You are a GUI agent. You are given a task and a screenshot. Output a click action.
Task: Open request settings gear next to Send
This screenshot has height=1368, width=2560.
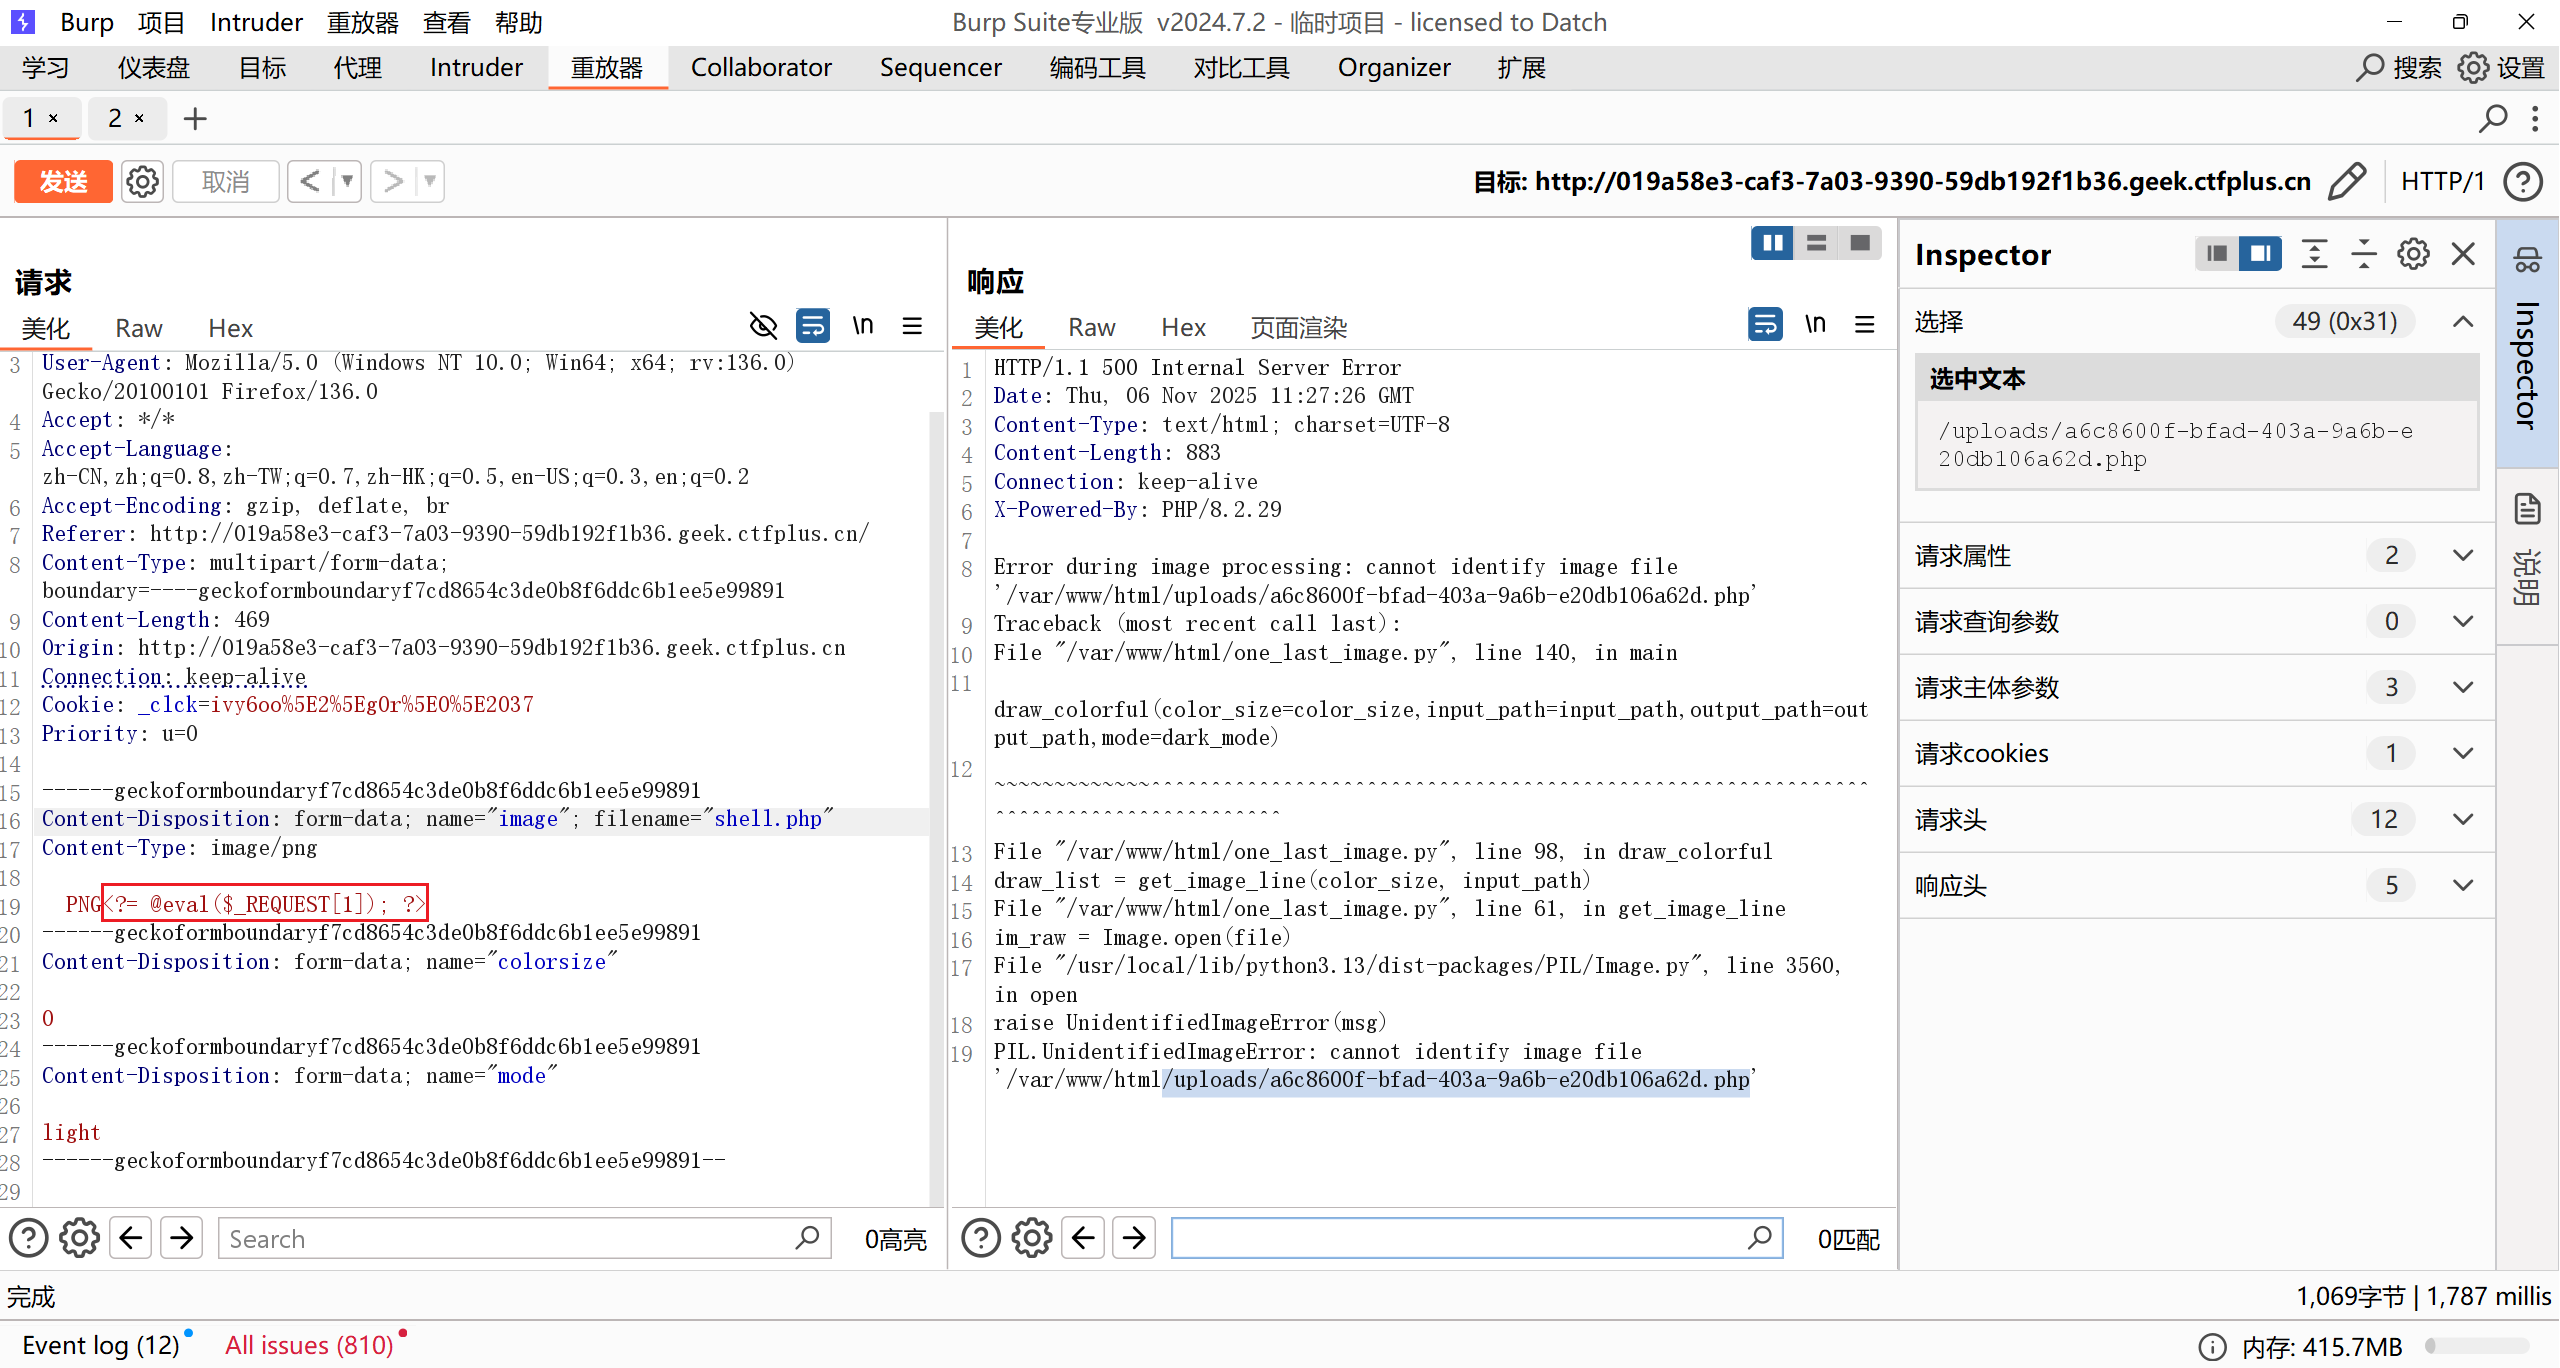click(x=142, y=181)
